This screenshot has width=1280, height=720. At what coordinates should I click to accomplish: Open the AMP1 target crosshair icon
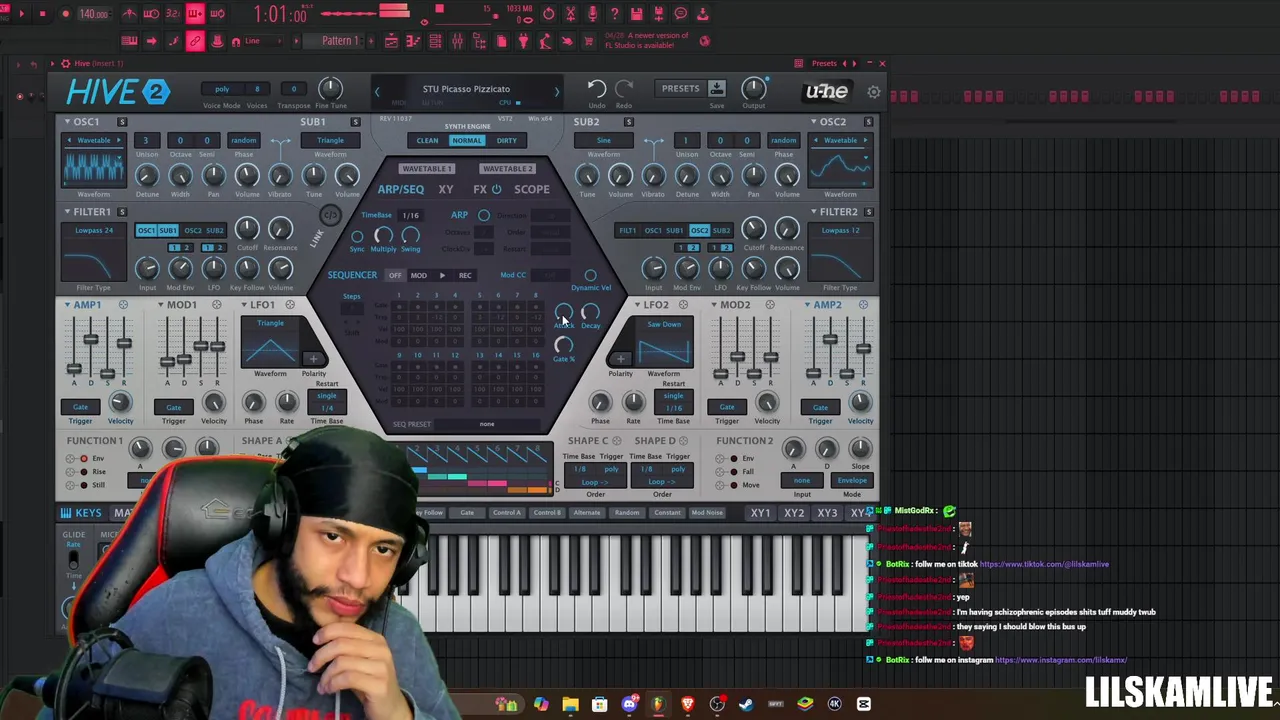[123, 305]
